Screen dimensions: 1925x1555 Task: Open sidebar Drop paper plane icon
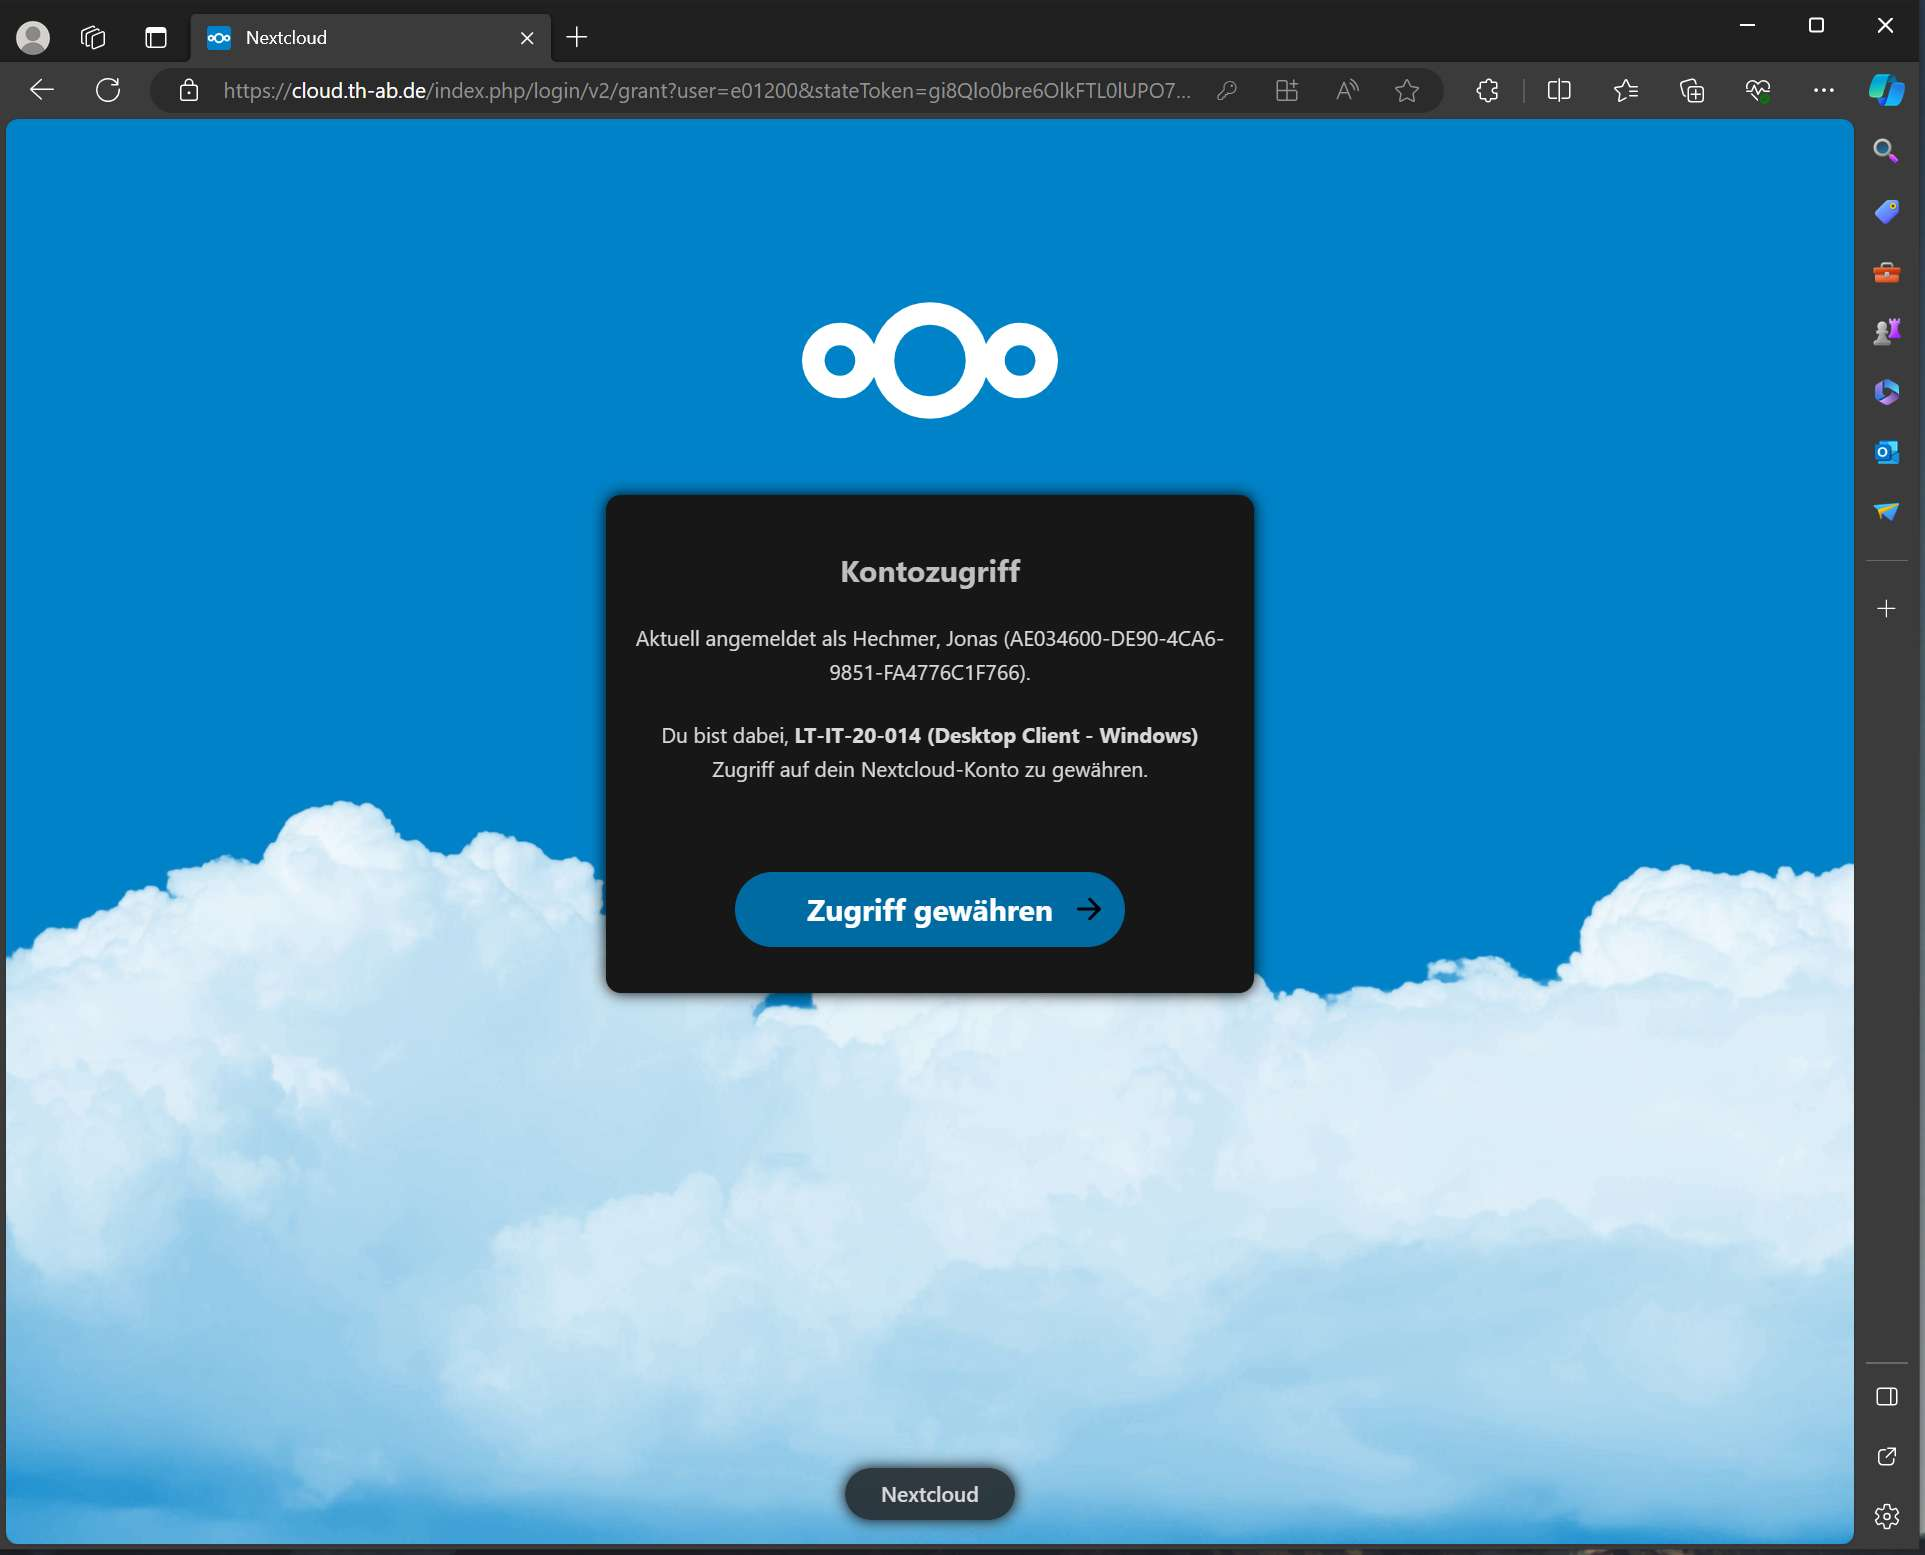tap(1886, 512)
